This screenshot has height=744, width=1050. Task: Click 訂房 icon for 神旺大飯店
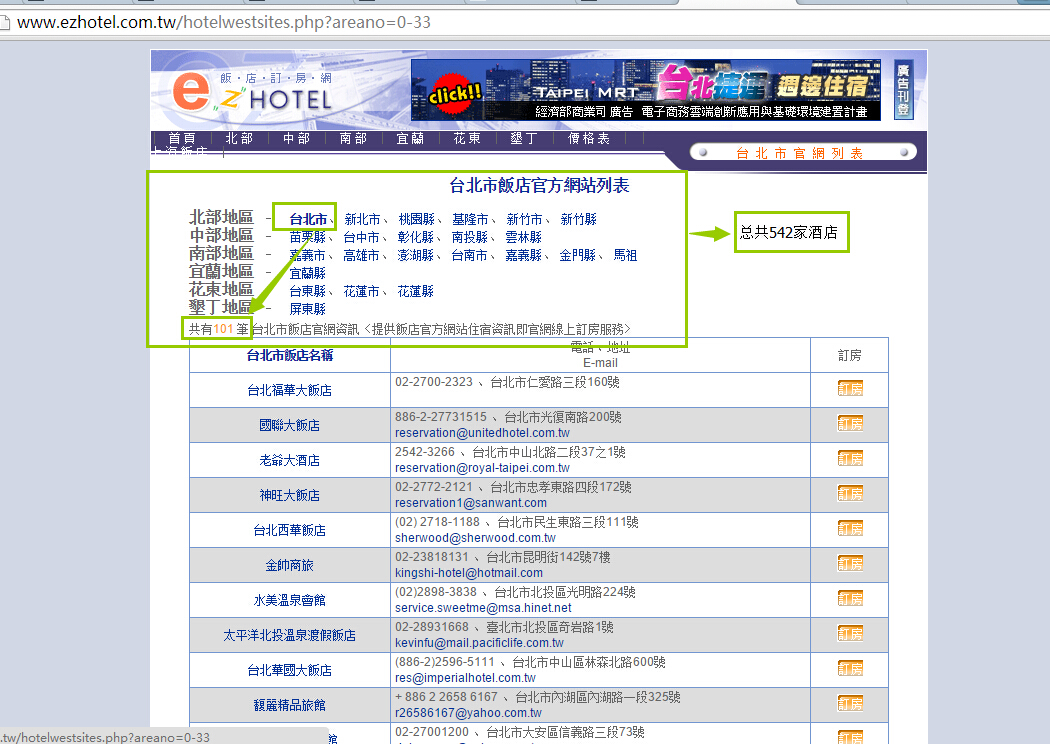(x=850, y=494)
